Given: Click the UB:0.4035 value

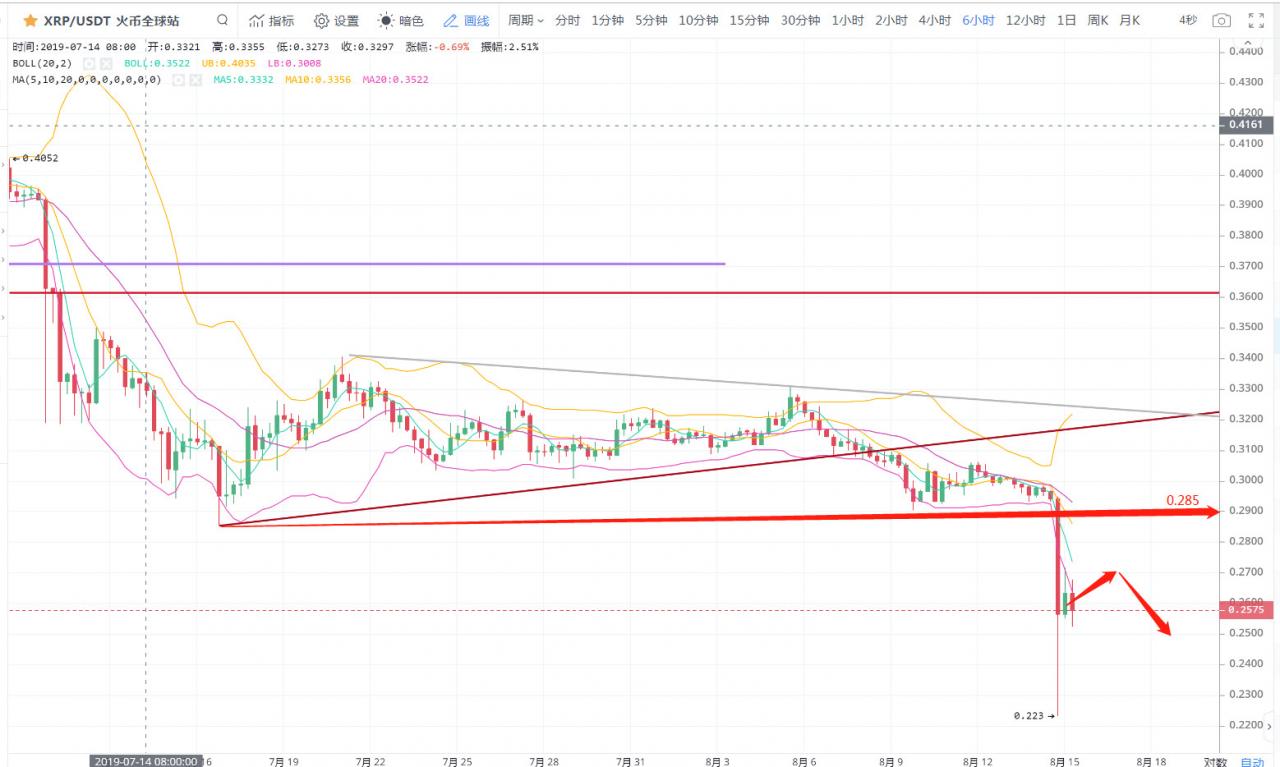Looking at the screenshot, I should [231, 62].
